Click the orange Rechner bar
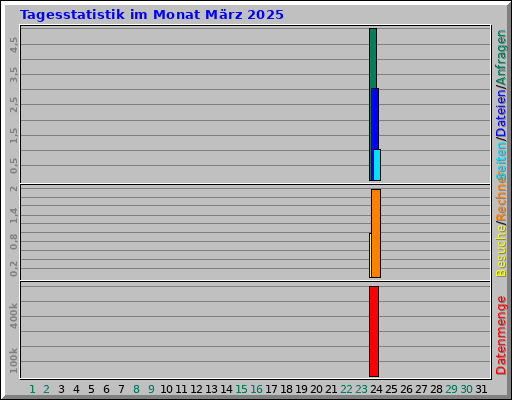Viewport: 512px width, 400px height. pyautogui.click(x=376, y=233)
